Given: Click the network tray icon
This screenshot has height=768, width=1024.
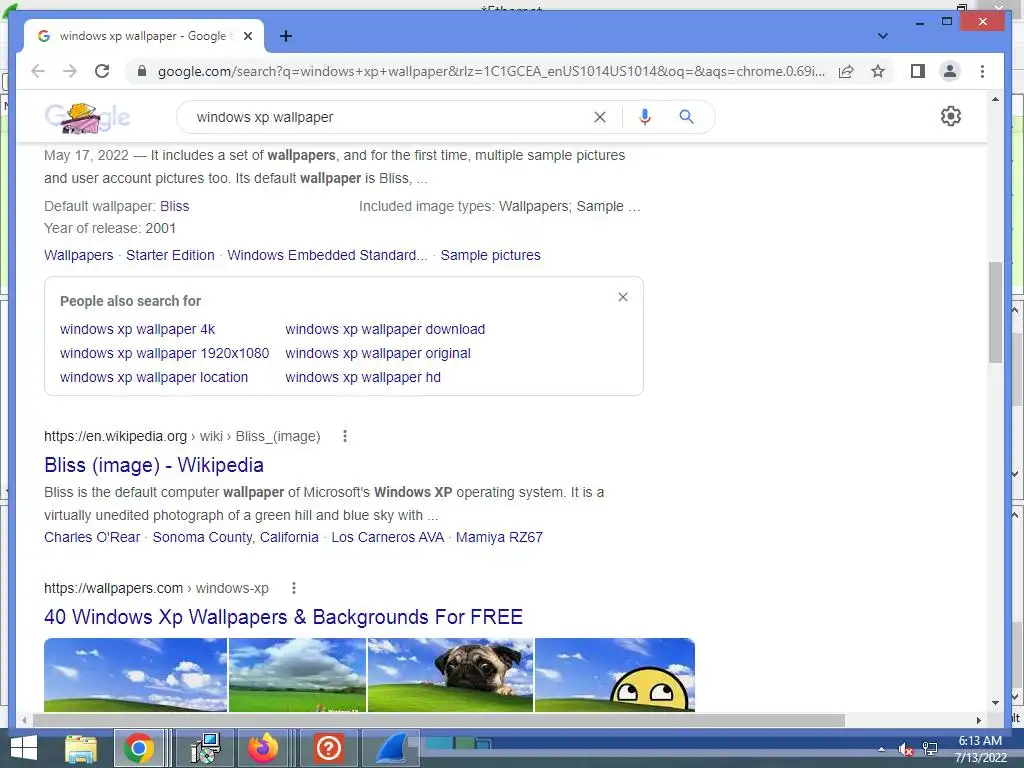Looking at the screenshot, I should 930,749.
